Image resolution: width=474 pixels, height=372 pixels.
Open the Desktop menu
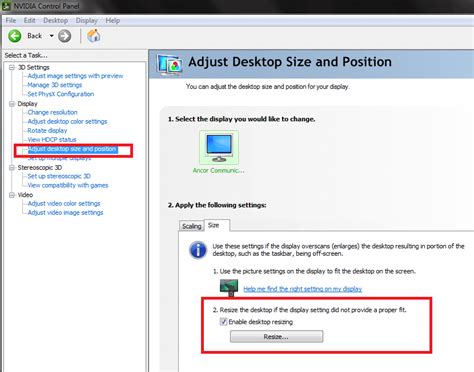point(55,21)
